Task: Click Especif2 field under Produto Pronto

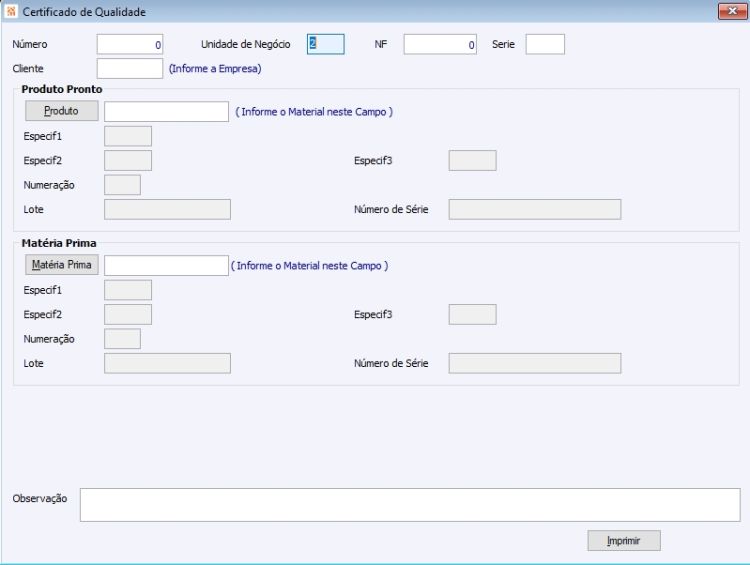Action: tap(128, 161)
